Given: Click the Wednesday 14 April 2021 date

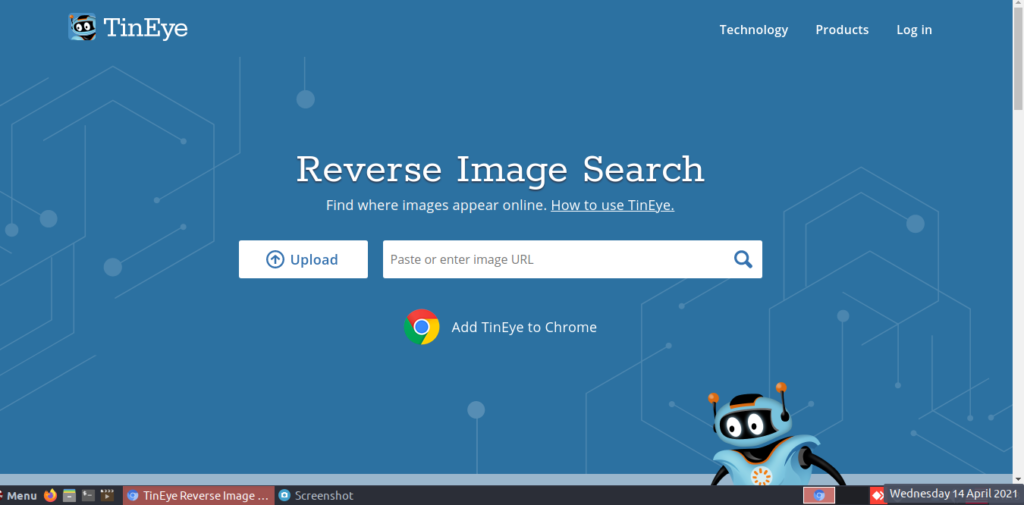Looking at the screenshot, I should (x=953, y=493).
